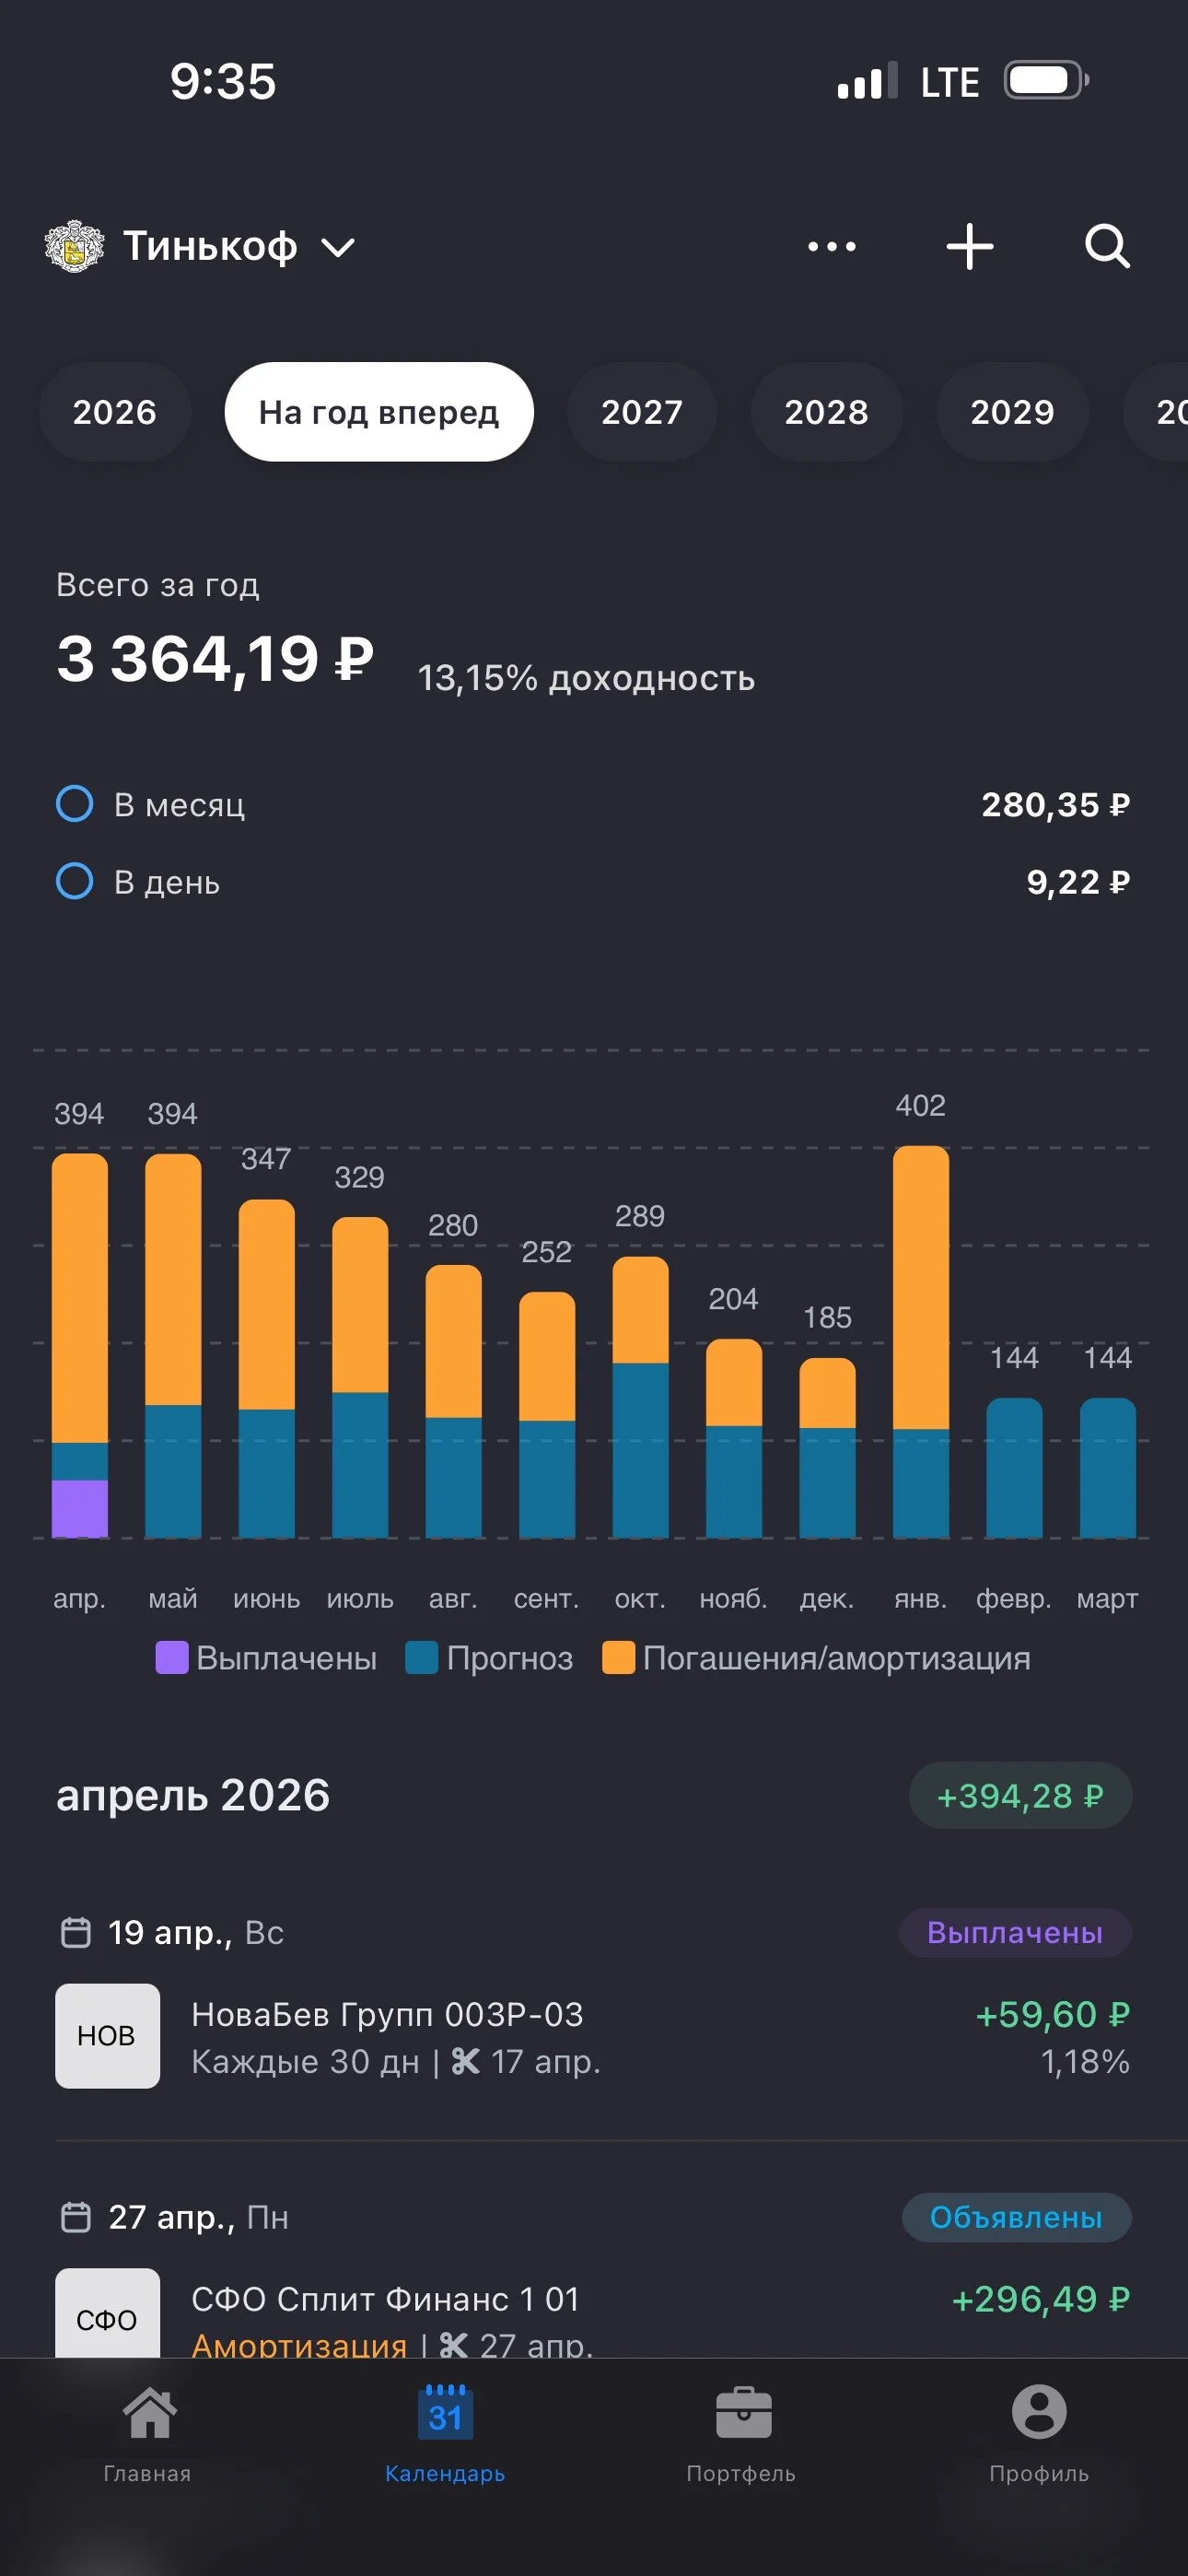The height and width of the screenshot is (2576, 1188).
Task: Tap calendar icon next to 19 апр.
Action: tap(76, 1932)
